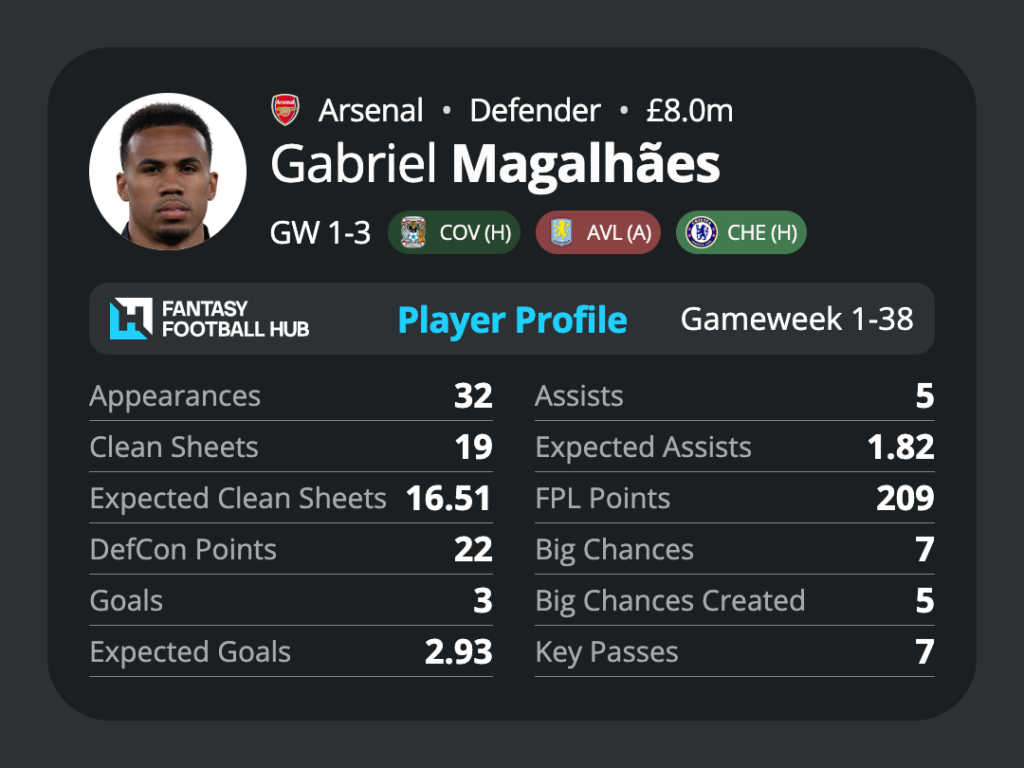Click the £8.0m price label

(x=690, y=110)
